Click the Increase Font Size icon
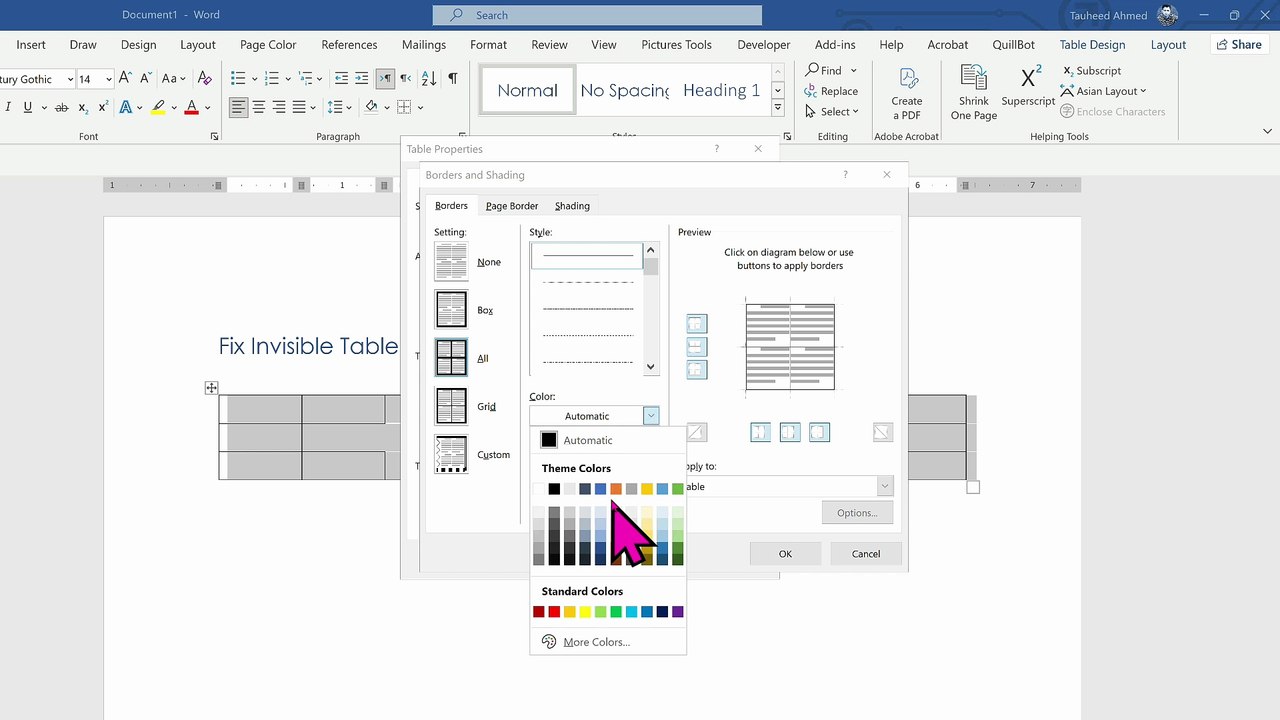This screenshot has width=1280, height=720. coord(125,78)
